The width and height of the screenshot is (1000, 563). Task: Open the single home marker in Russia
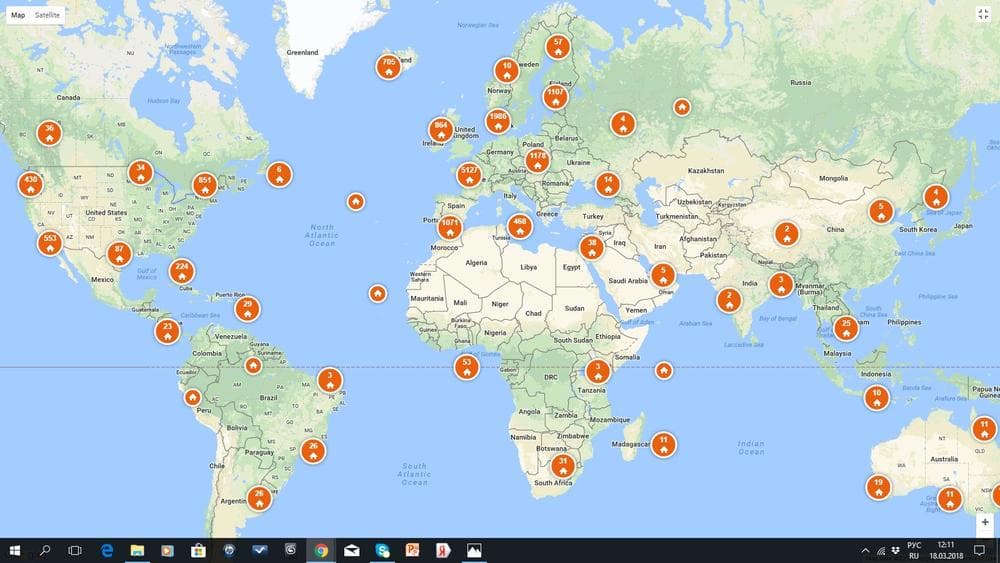[682, 106]
